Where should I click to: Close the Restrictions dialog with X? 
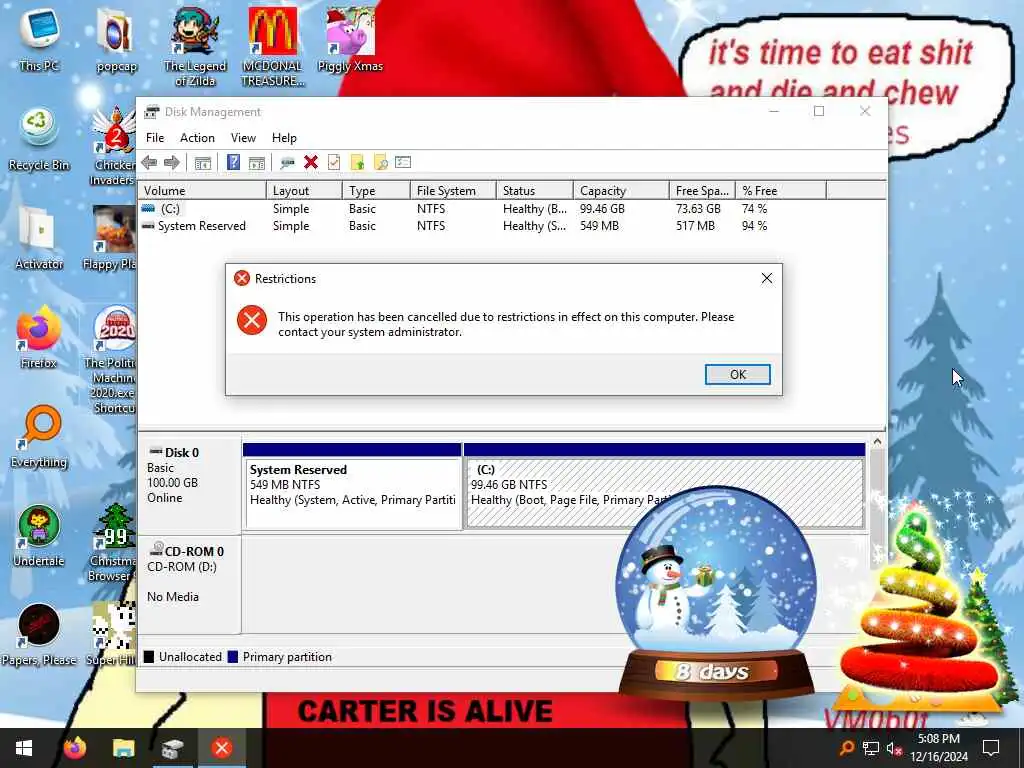[x=767, y=278]
